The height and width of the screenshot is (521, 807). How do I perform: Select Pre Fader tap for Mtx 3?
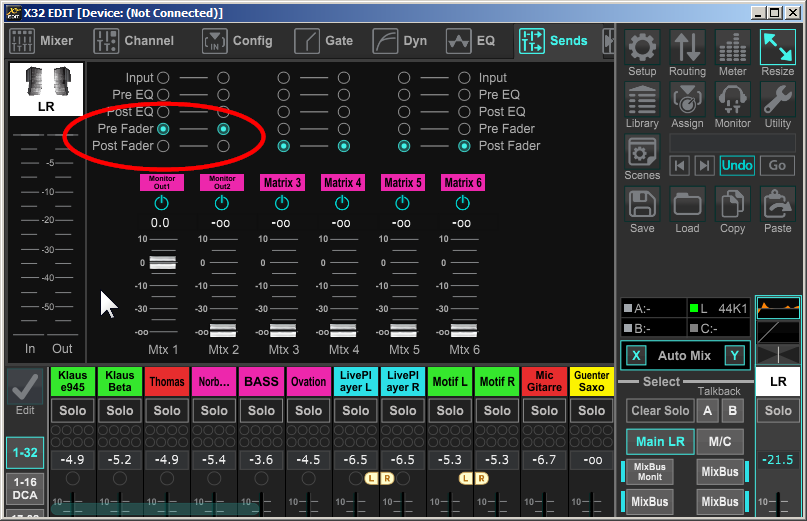click(x=284, y=129)
